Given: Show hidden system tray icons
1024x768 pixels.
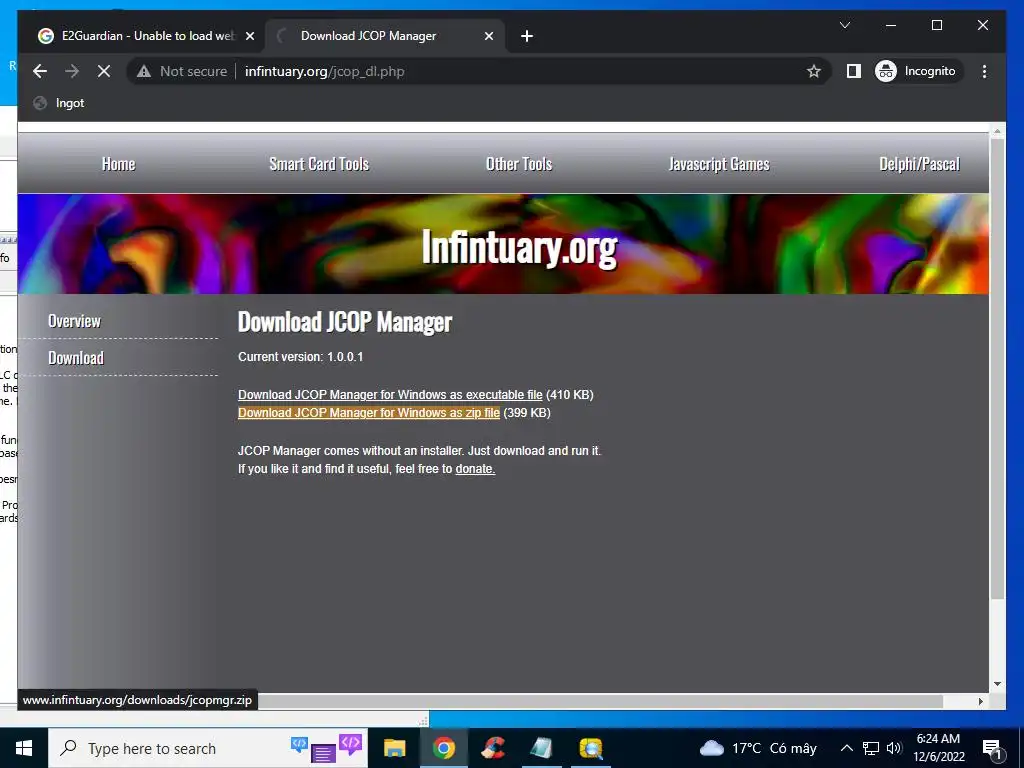Looking at the screenshot, I should (846, 748).
